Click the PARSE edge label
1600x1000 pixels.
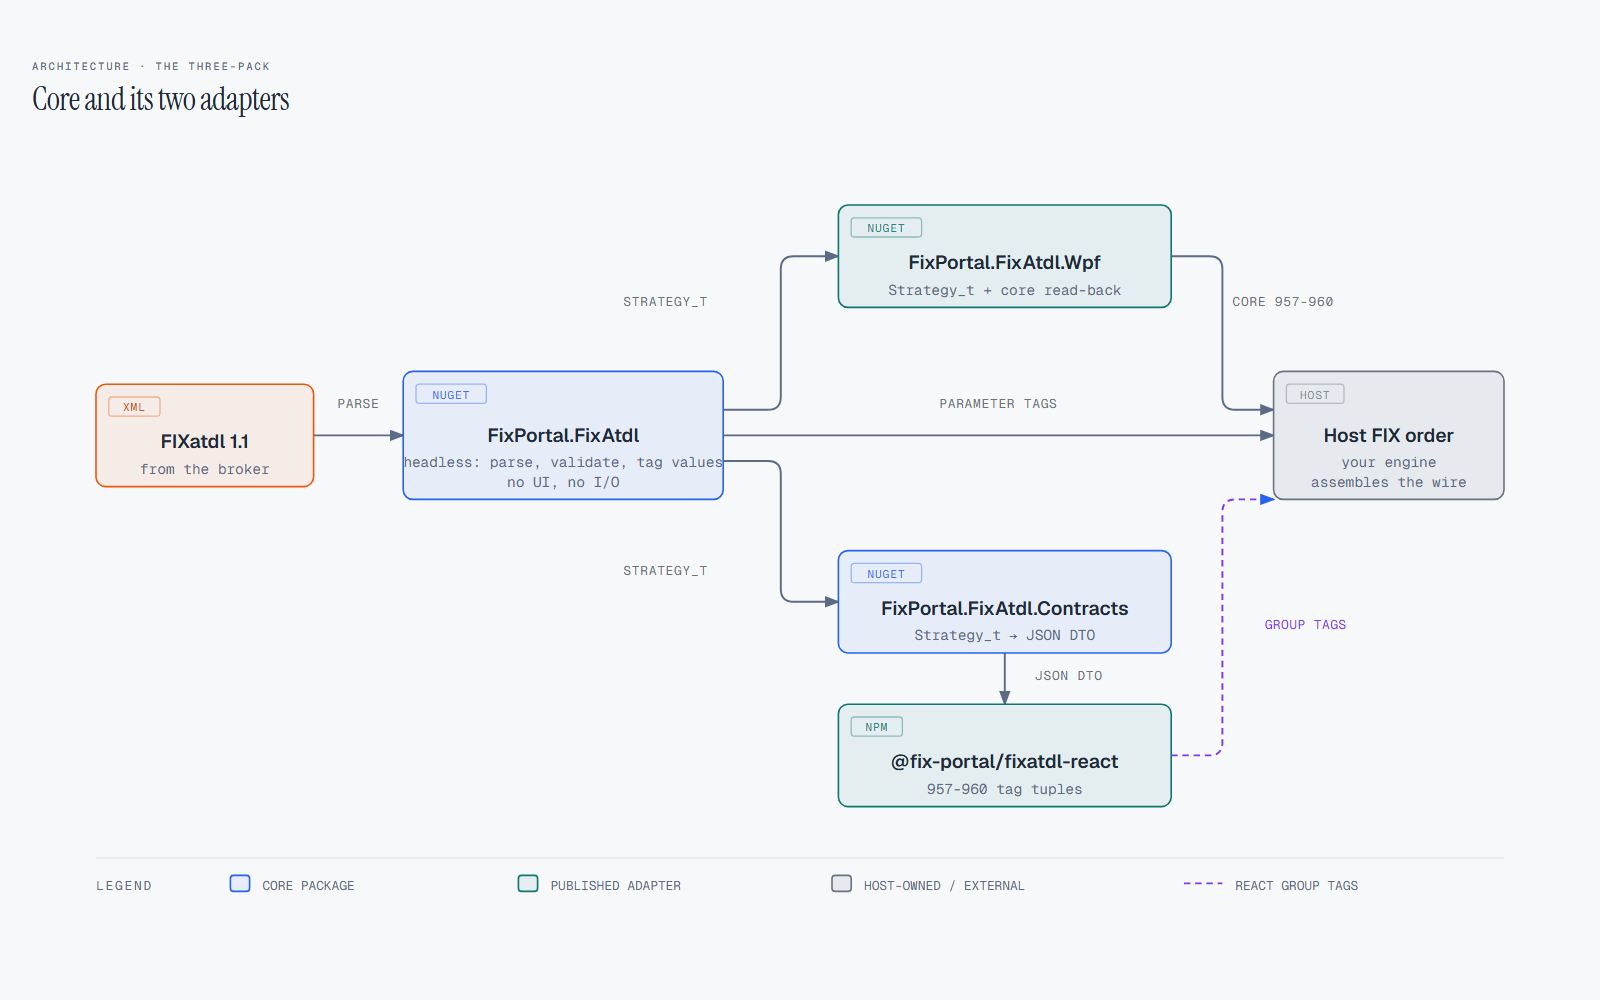(358, 404)
